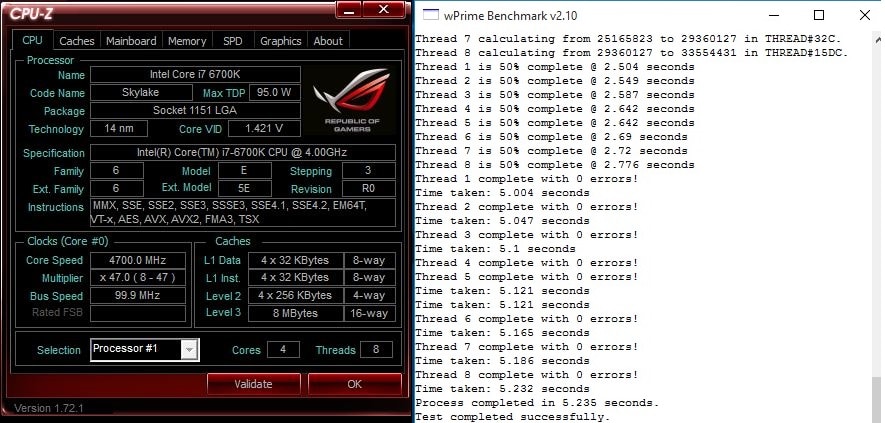This screenshot has width=885, height=423.
Task: Click the wPrime vertical scrollbar thumb
Action: 878,399
